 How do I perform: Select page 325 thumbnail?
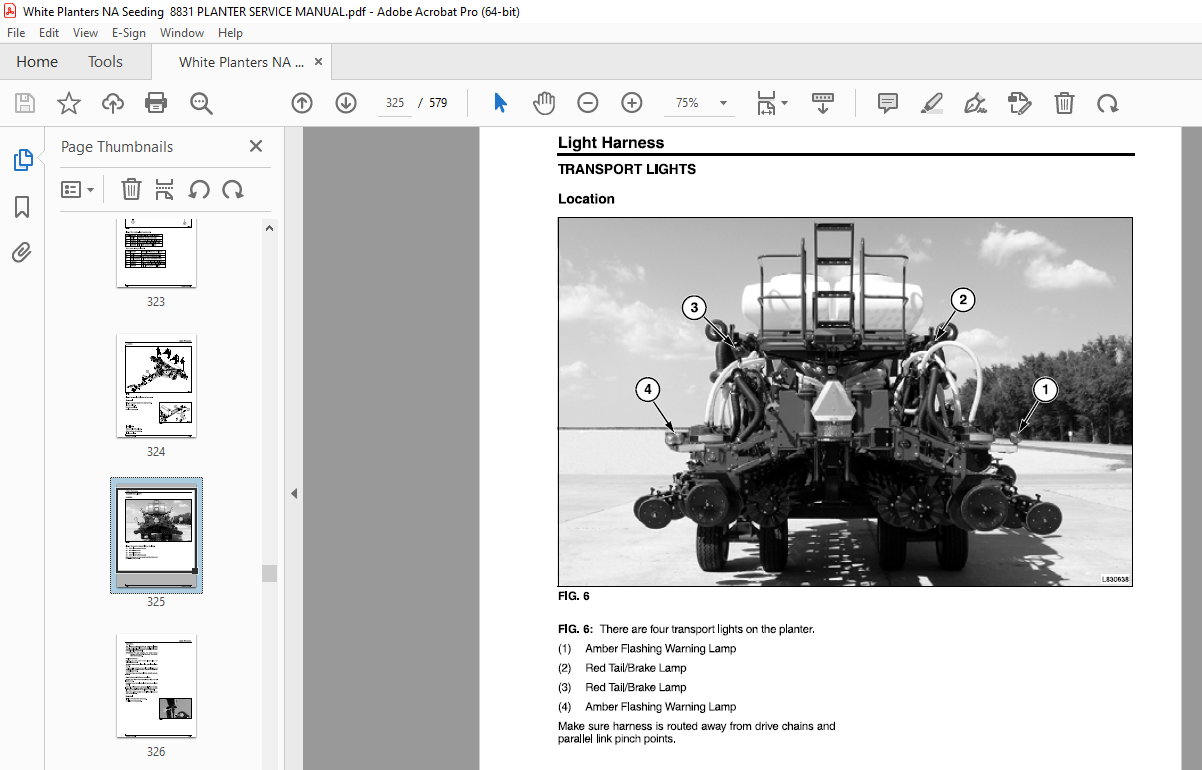[x=156, y=536]
